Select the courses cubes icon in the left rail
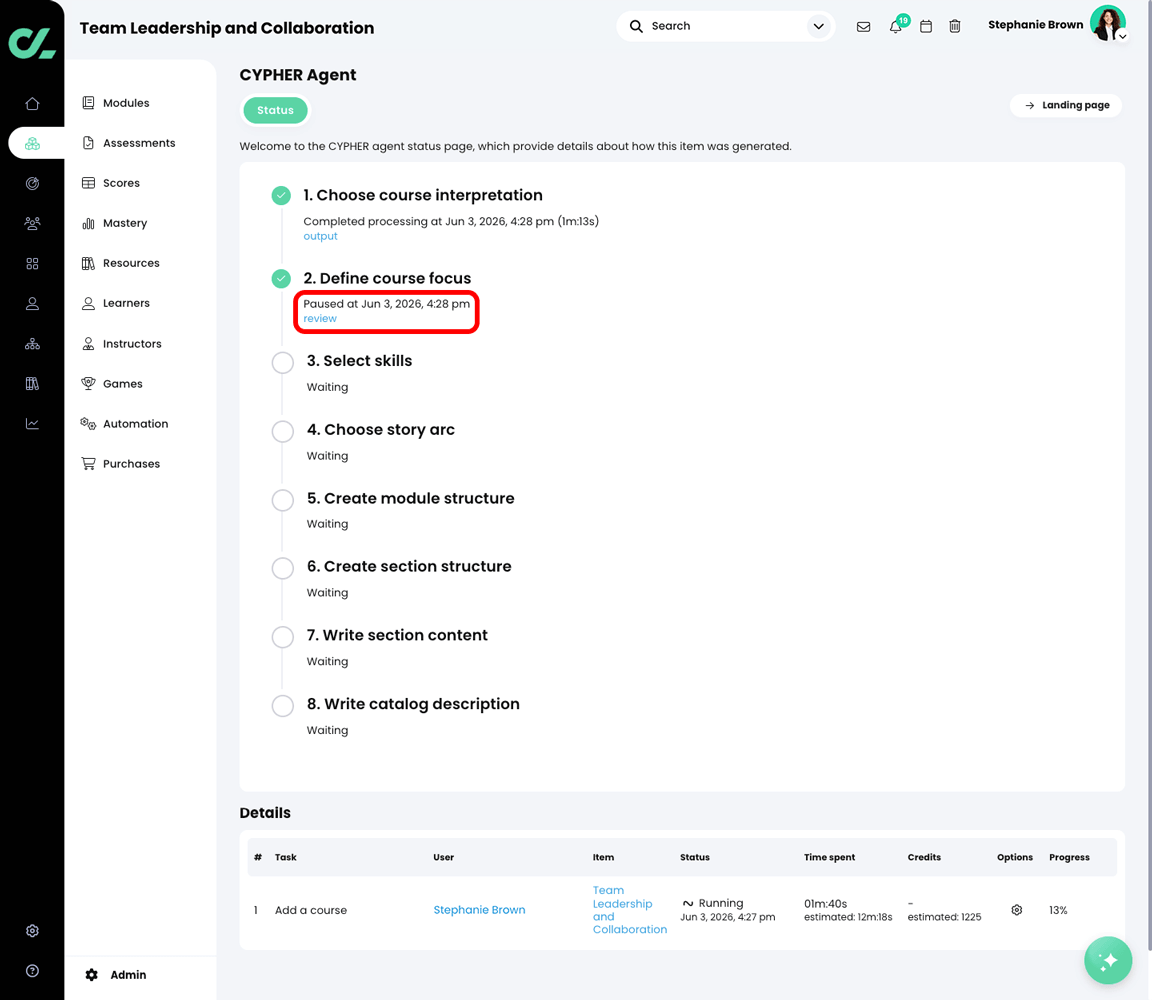 (x=32, y=143)
